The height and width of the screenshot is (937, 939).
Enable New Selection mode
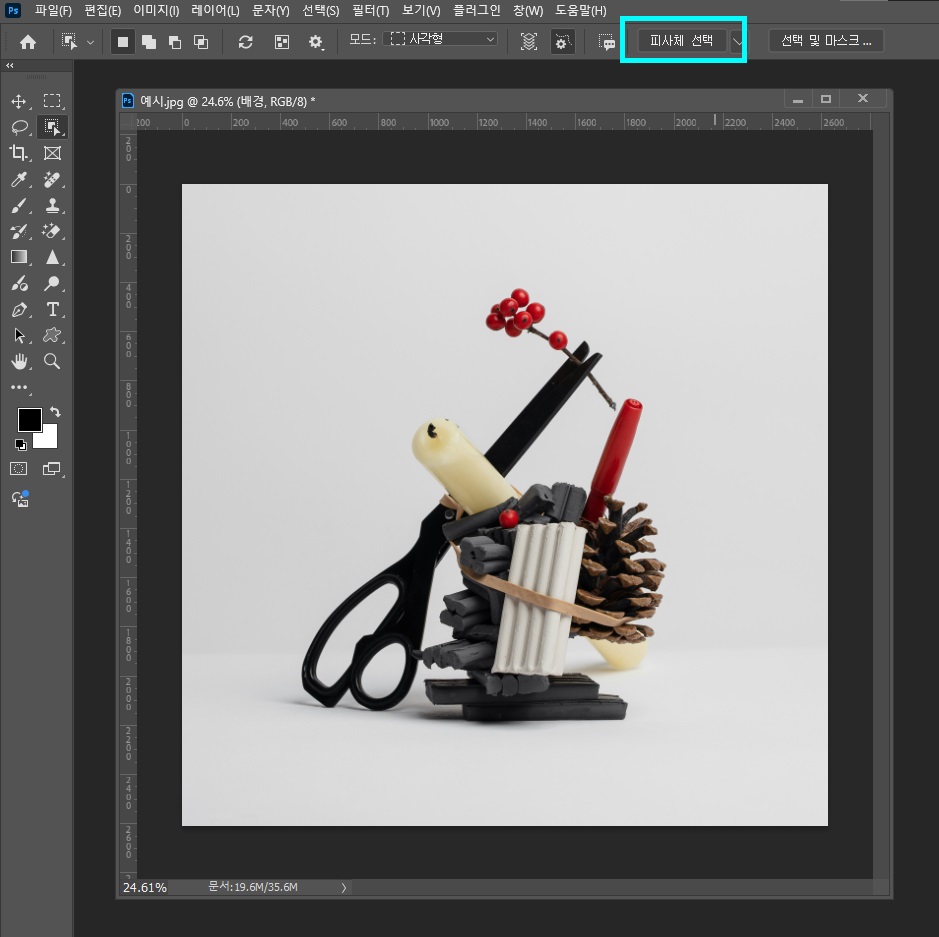pyautogui.click(x=123, y=42)
